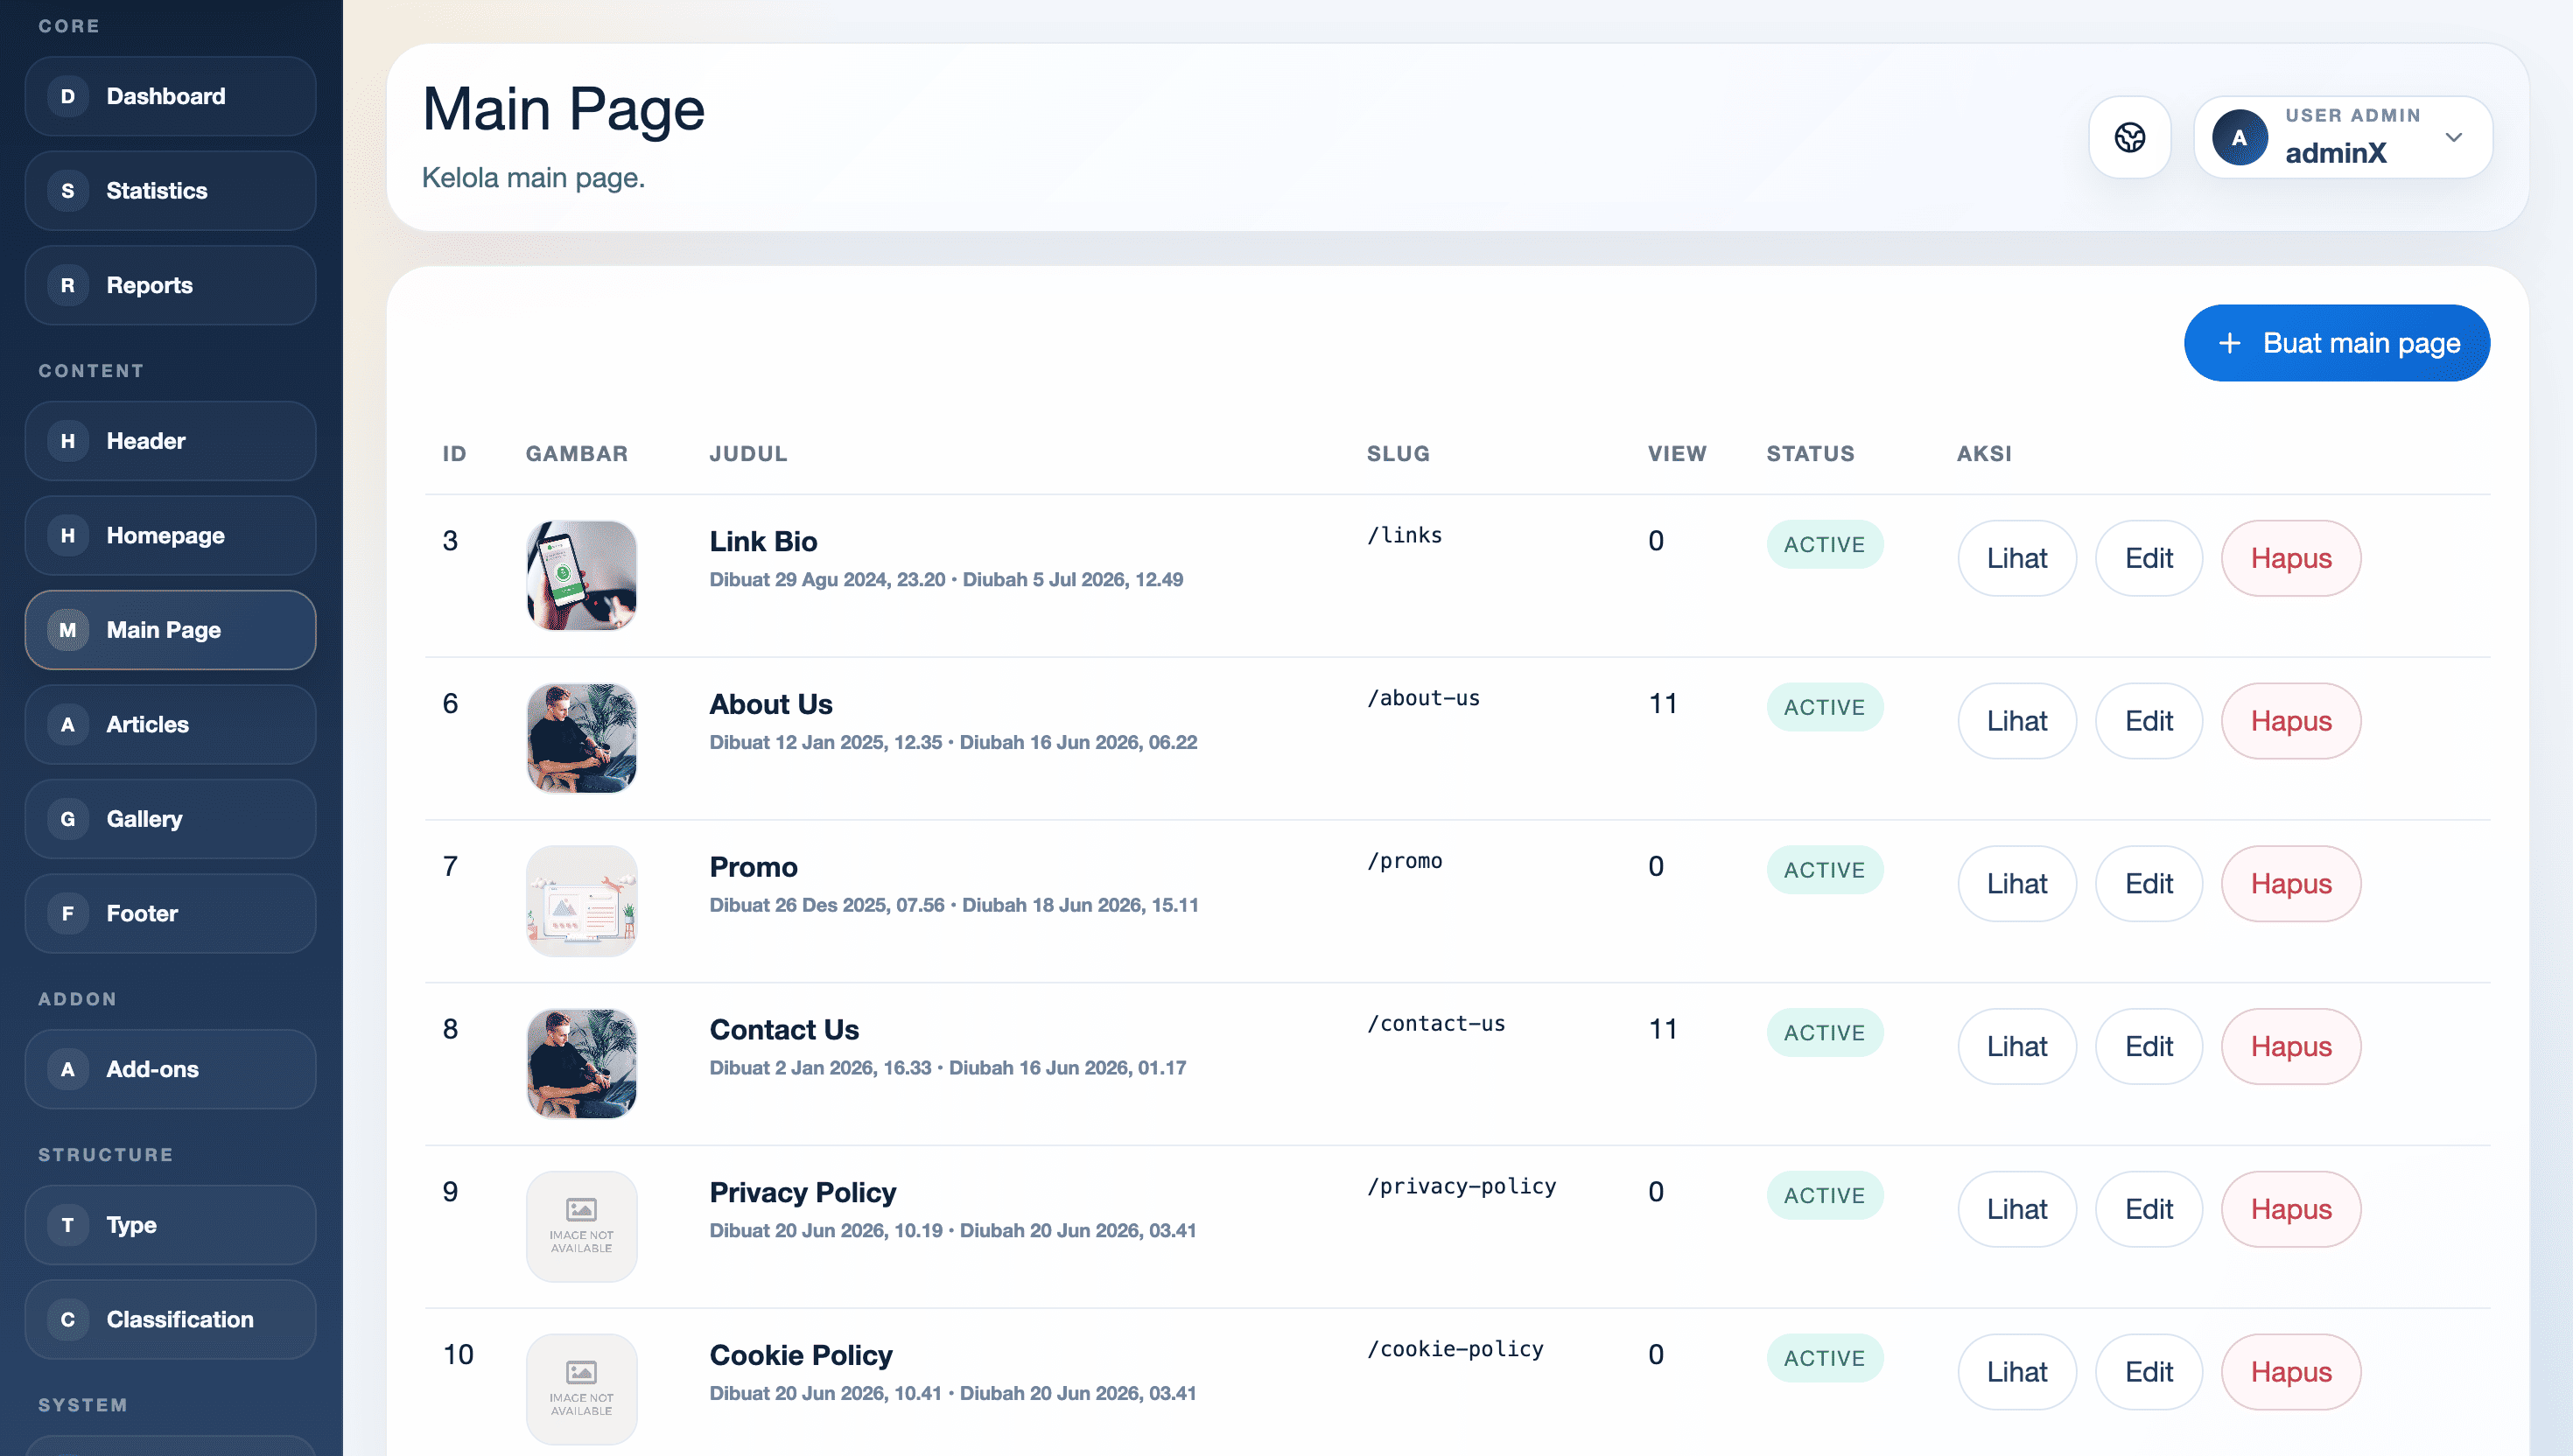Open the About Us thumbnail image
Screen dimensions: 2573x1456
[x=581, y=738]
